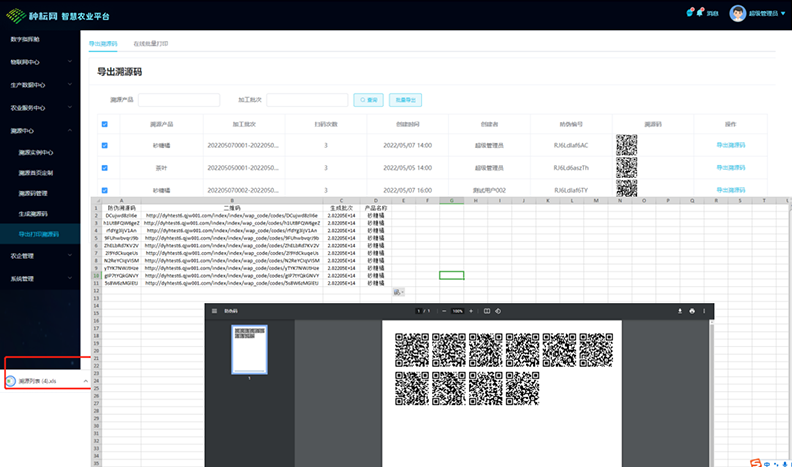The image size is (792, 467).
Task: Rotate the PDF page with rotate icon
Action: pyautogui.click(x=498, y=311)
